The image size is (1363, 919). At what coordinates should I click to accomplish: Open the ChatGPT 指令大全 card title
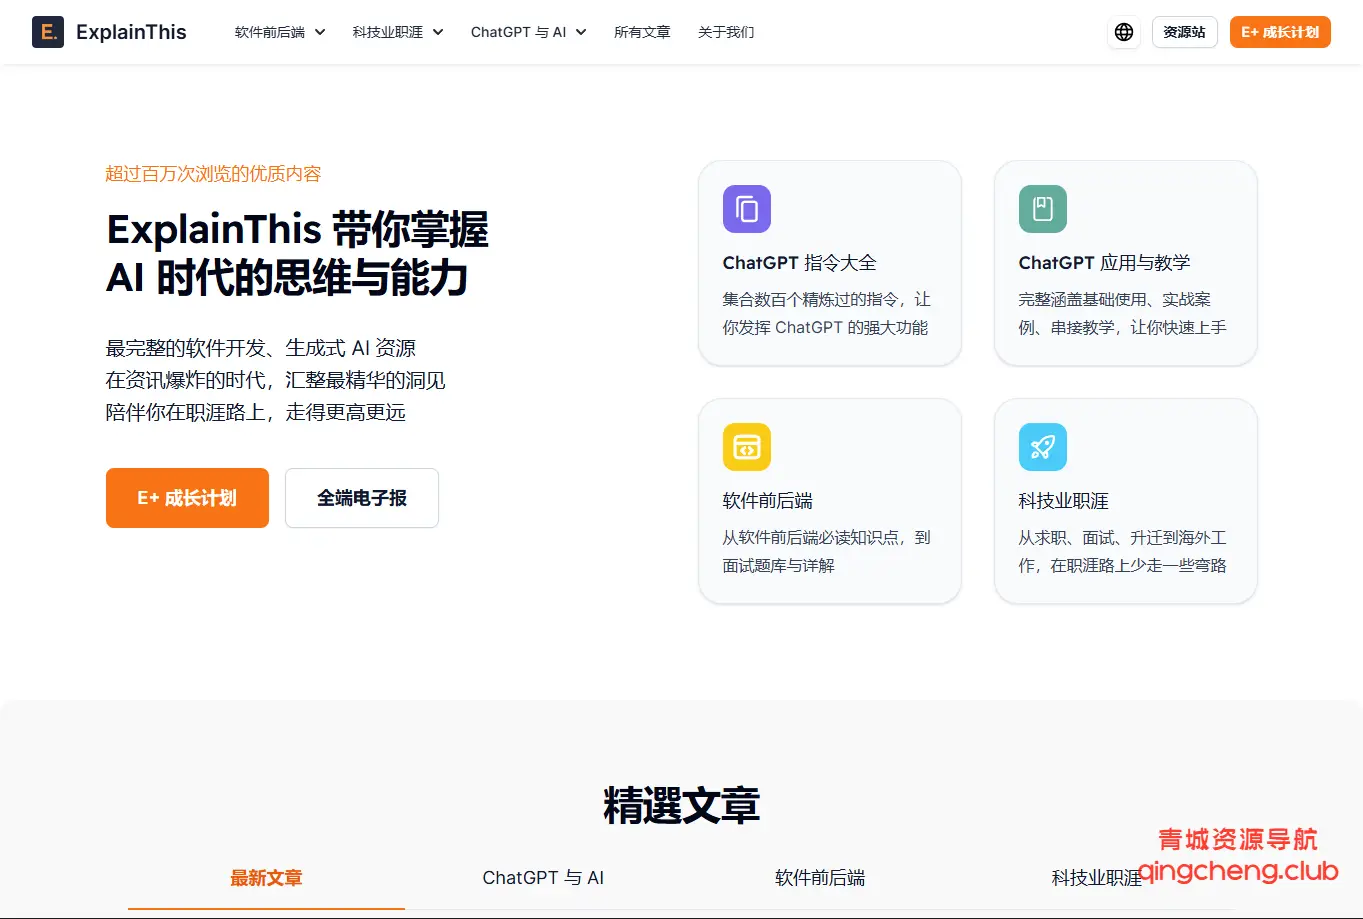[x=799, y=263]
